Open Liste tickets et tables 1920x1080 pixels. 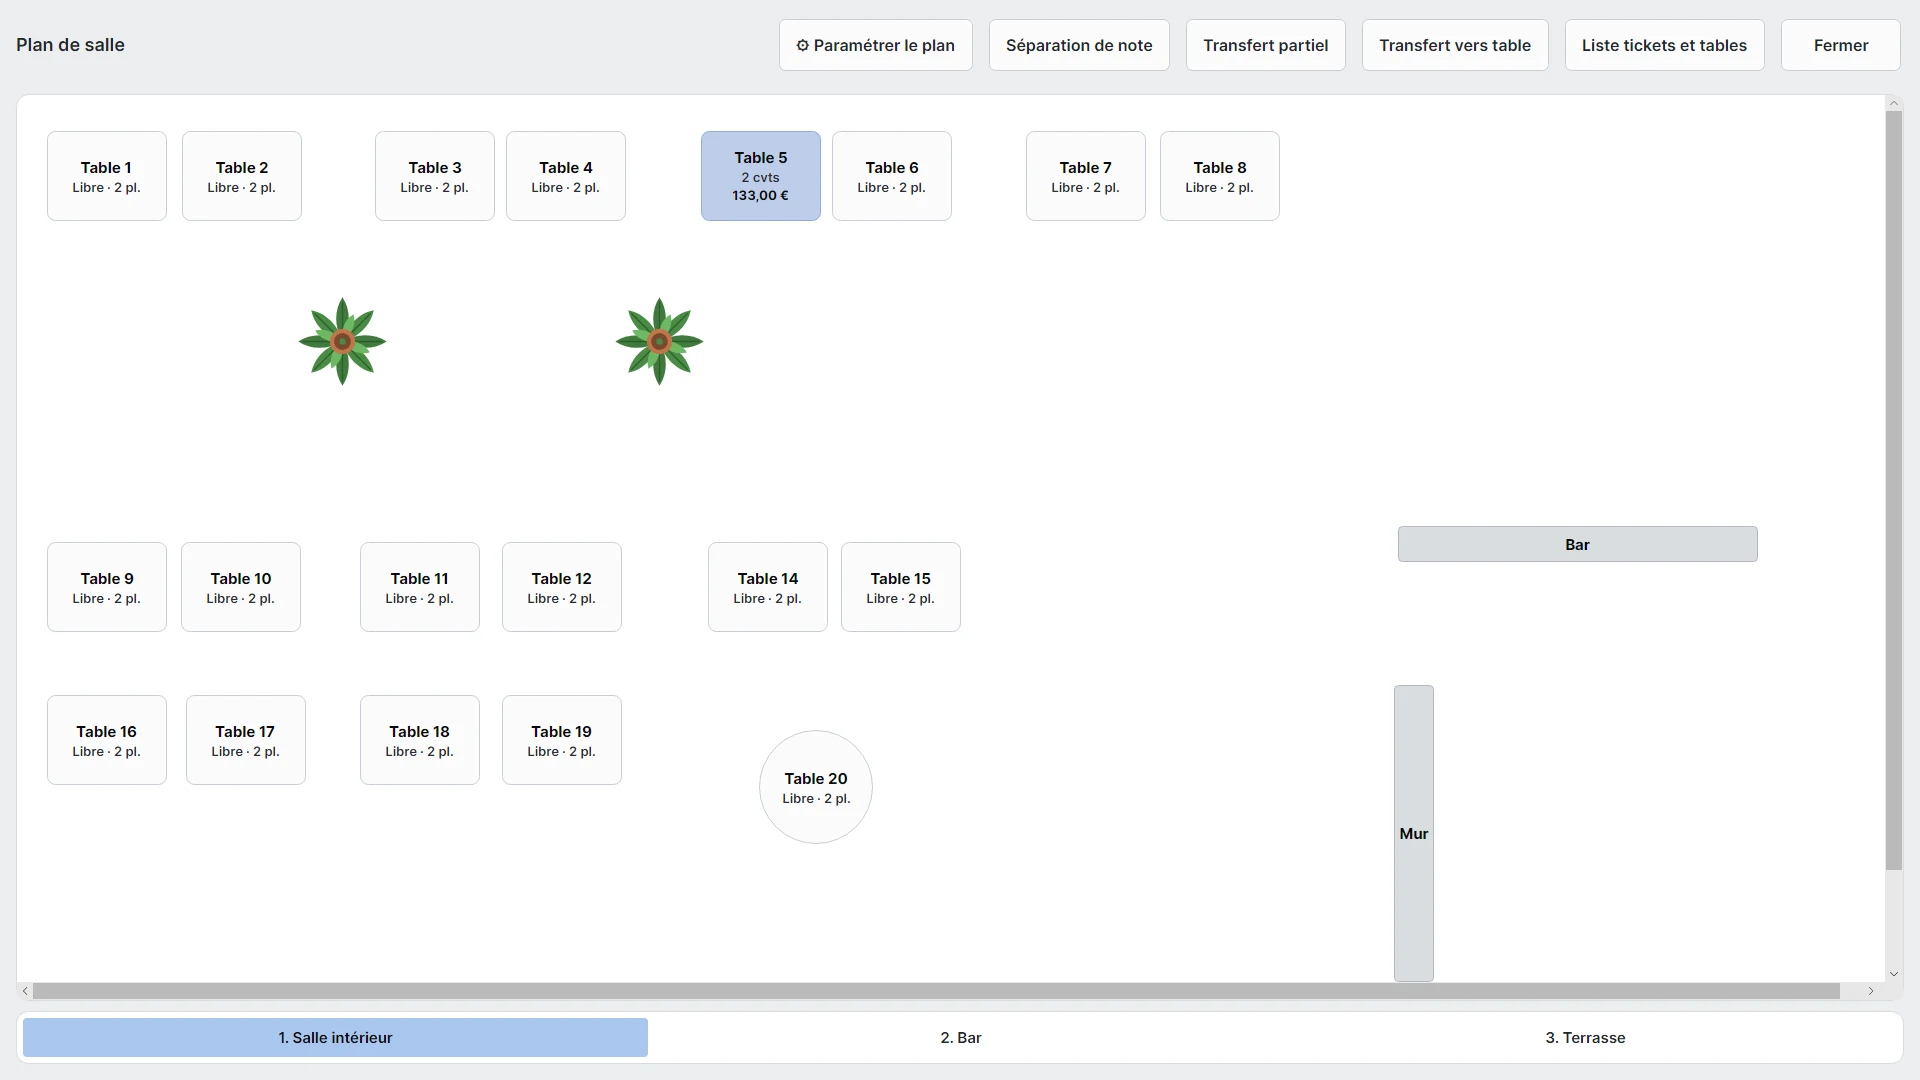pos(1664,45)
